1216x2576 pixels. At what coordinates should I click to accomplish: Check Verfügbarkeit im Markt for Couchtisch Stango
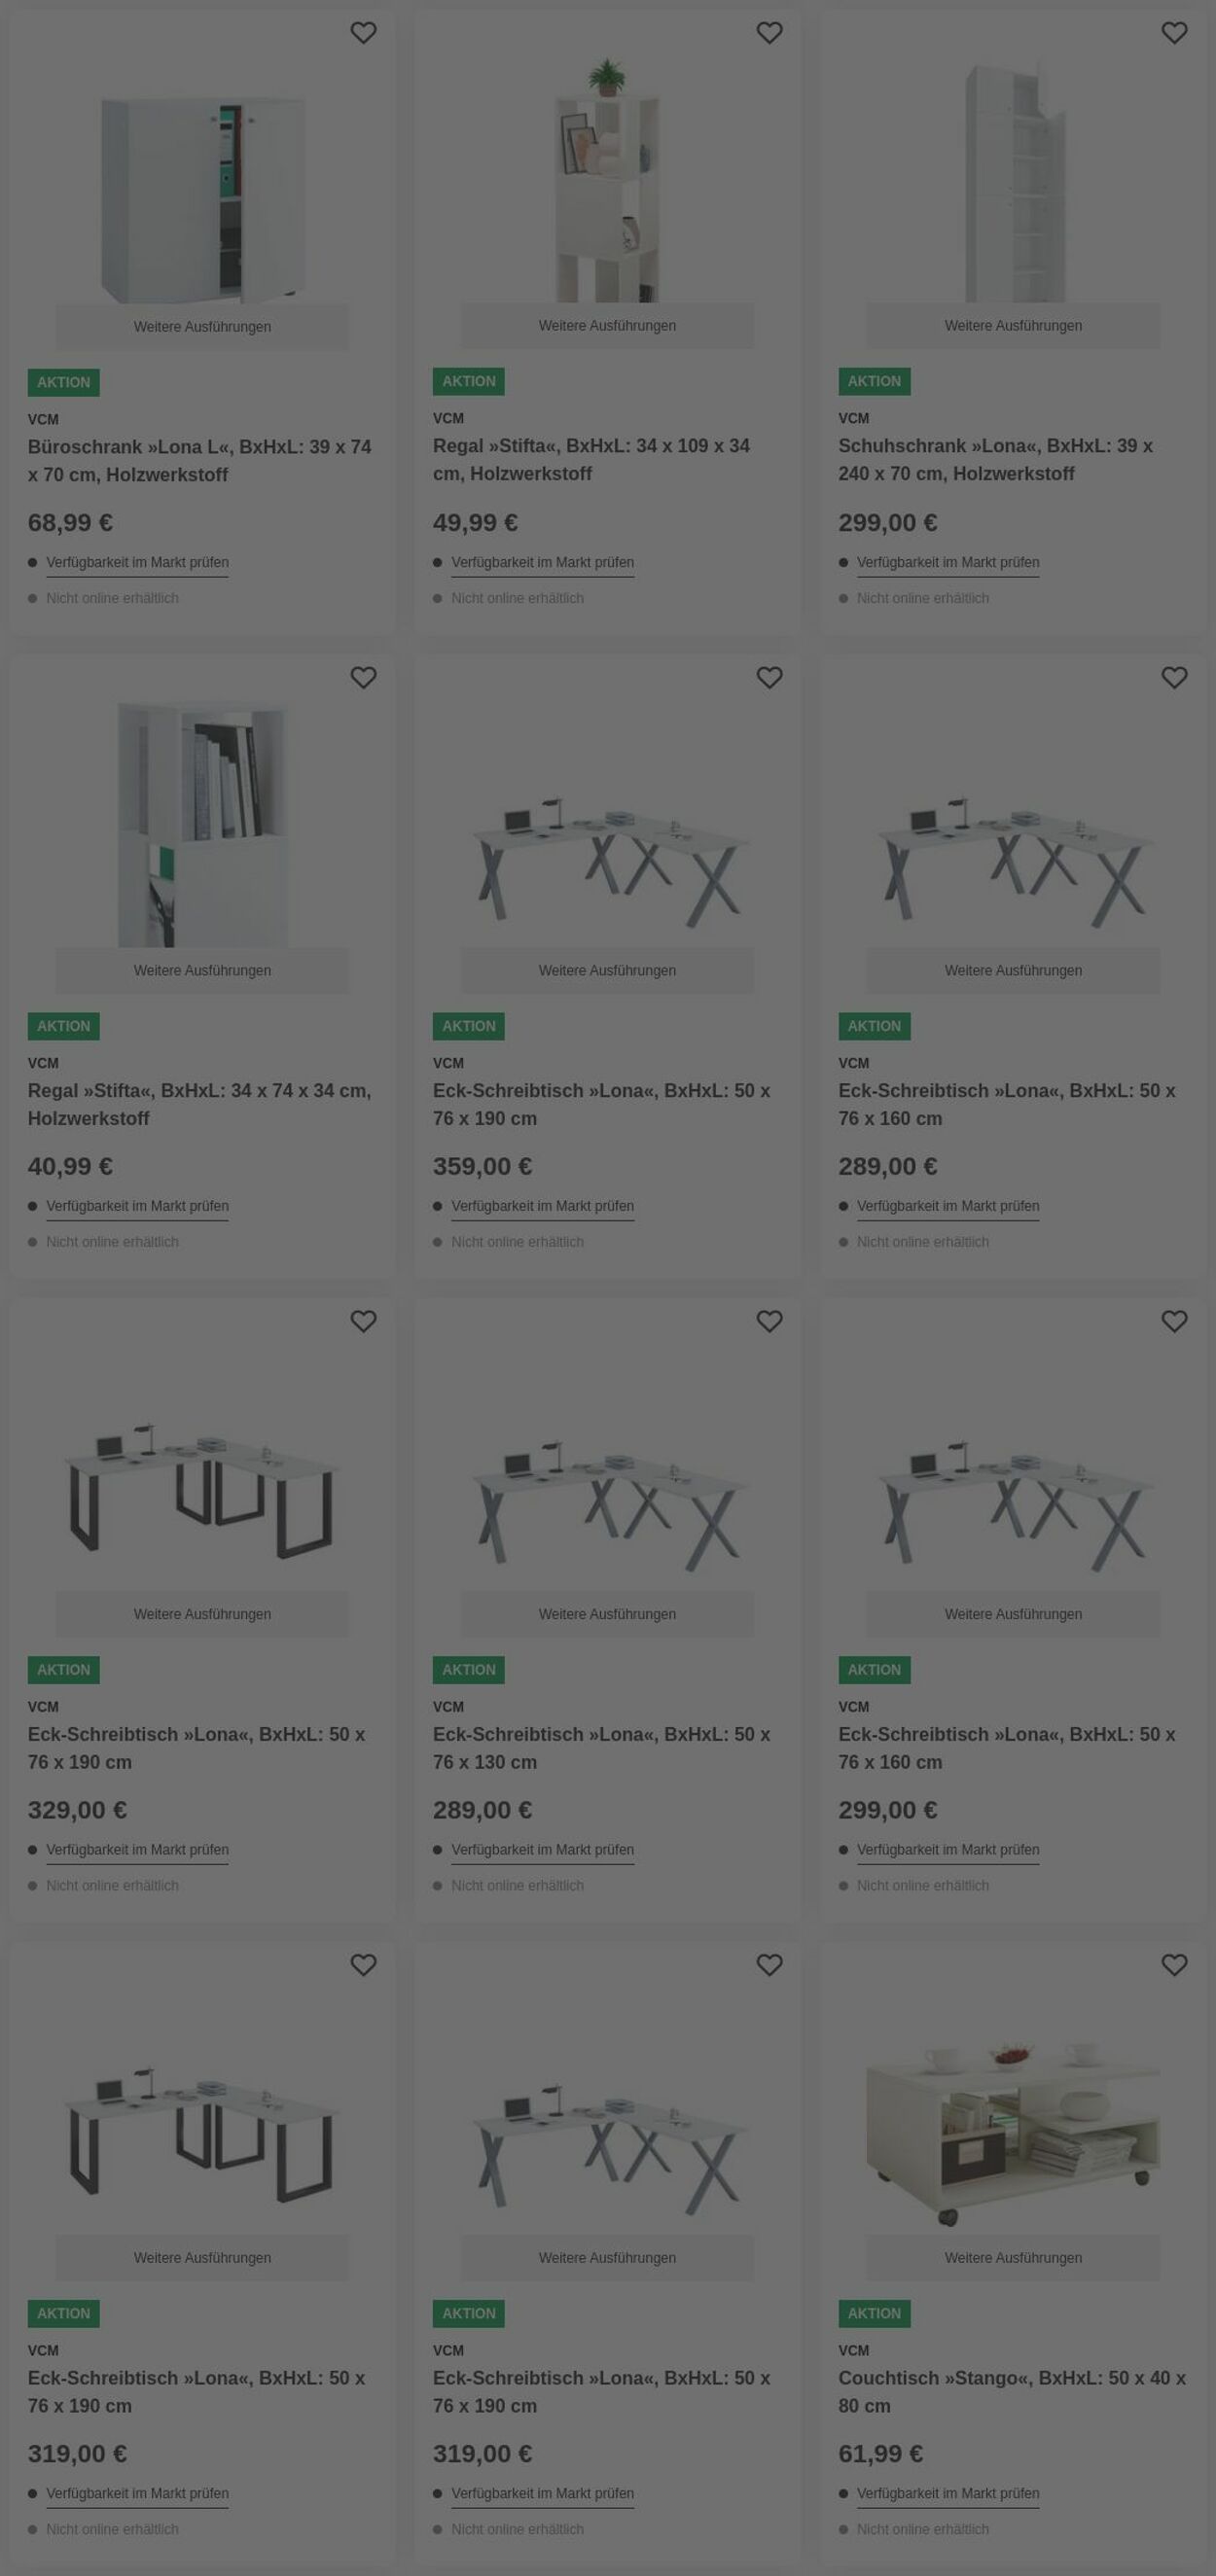(x=948, y=2494)
